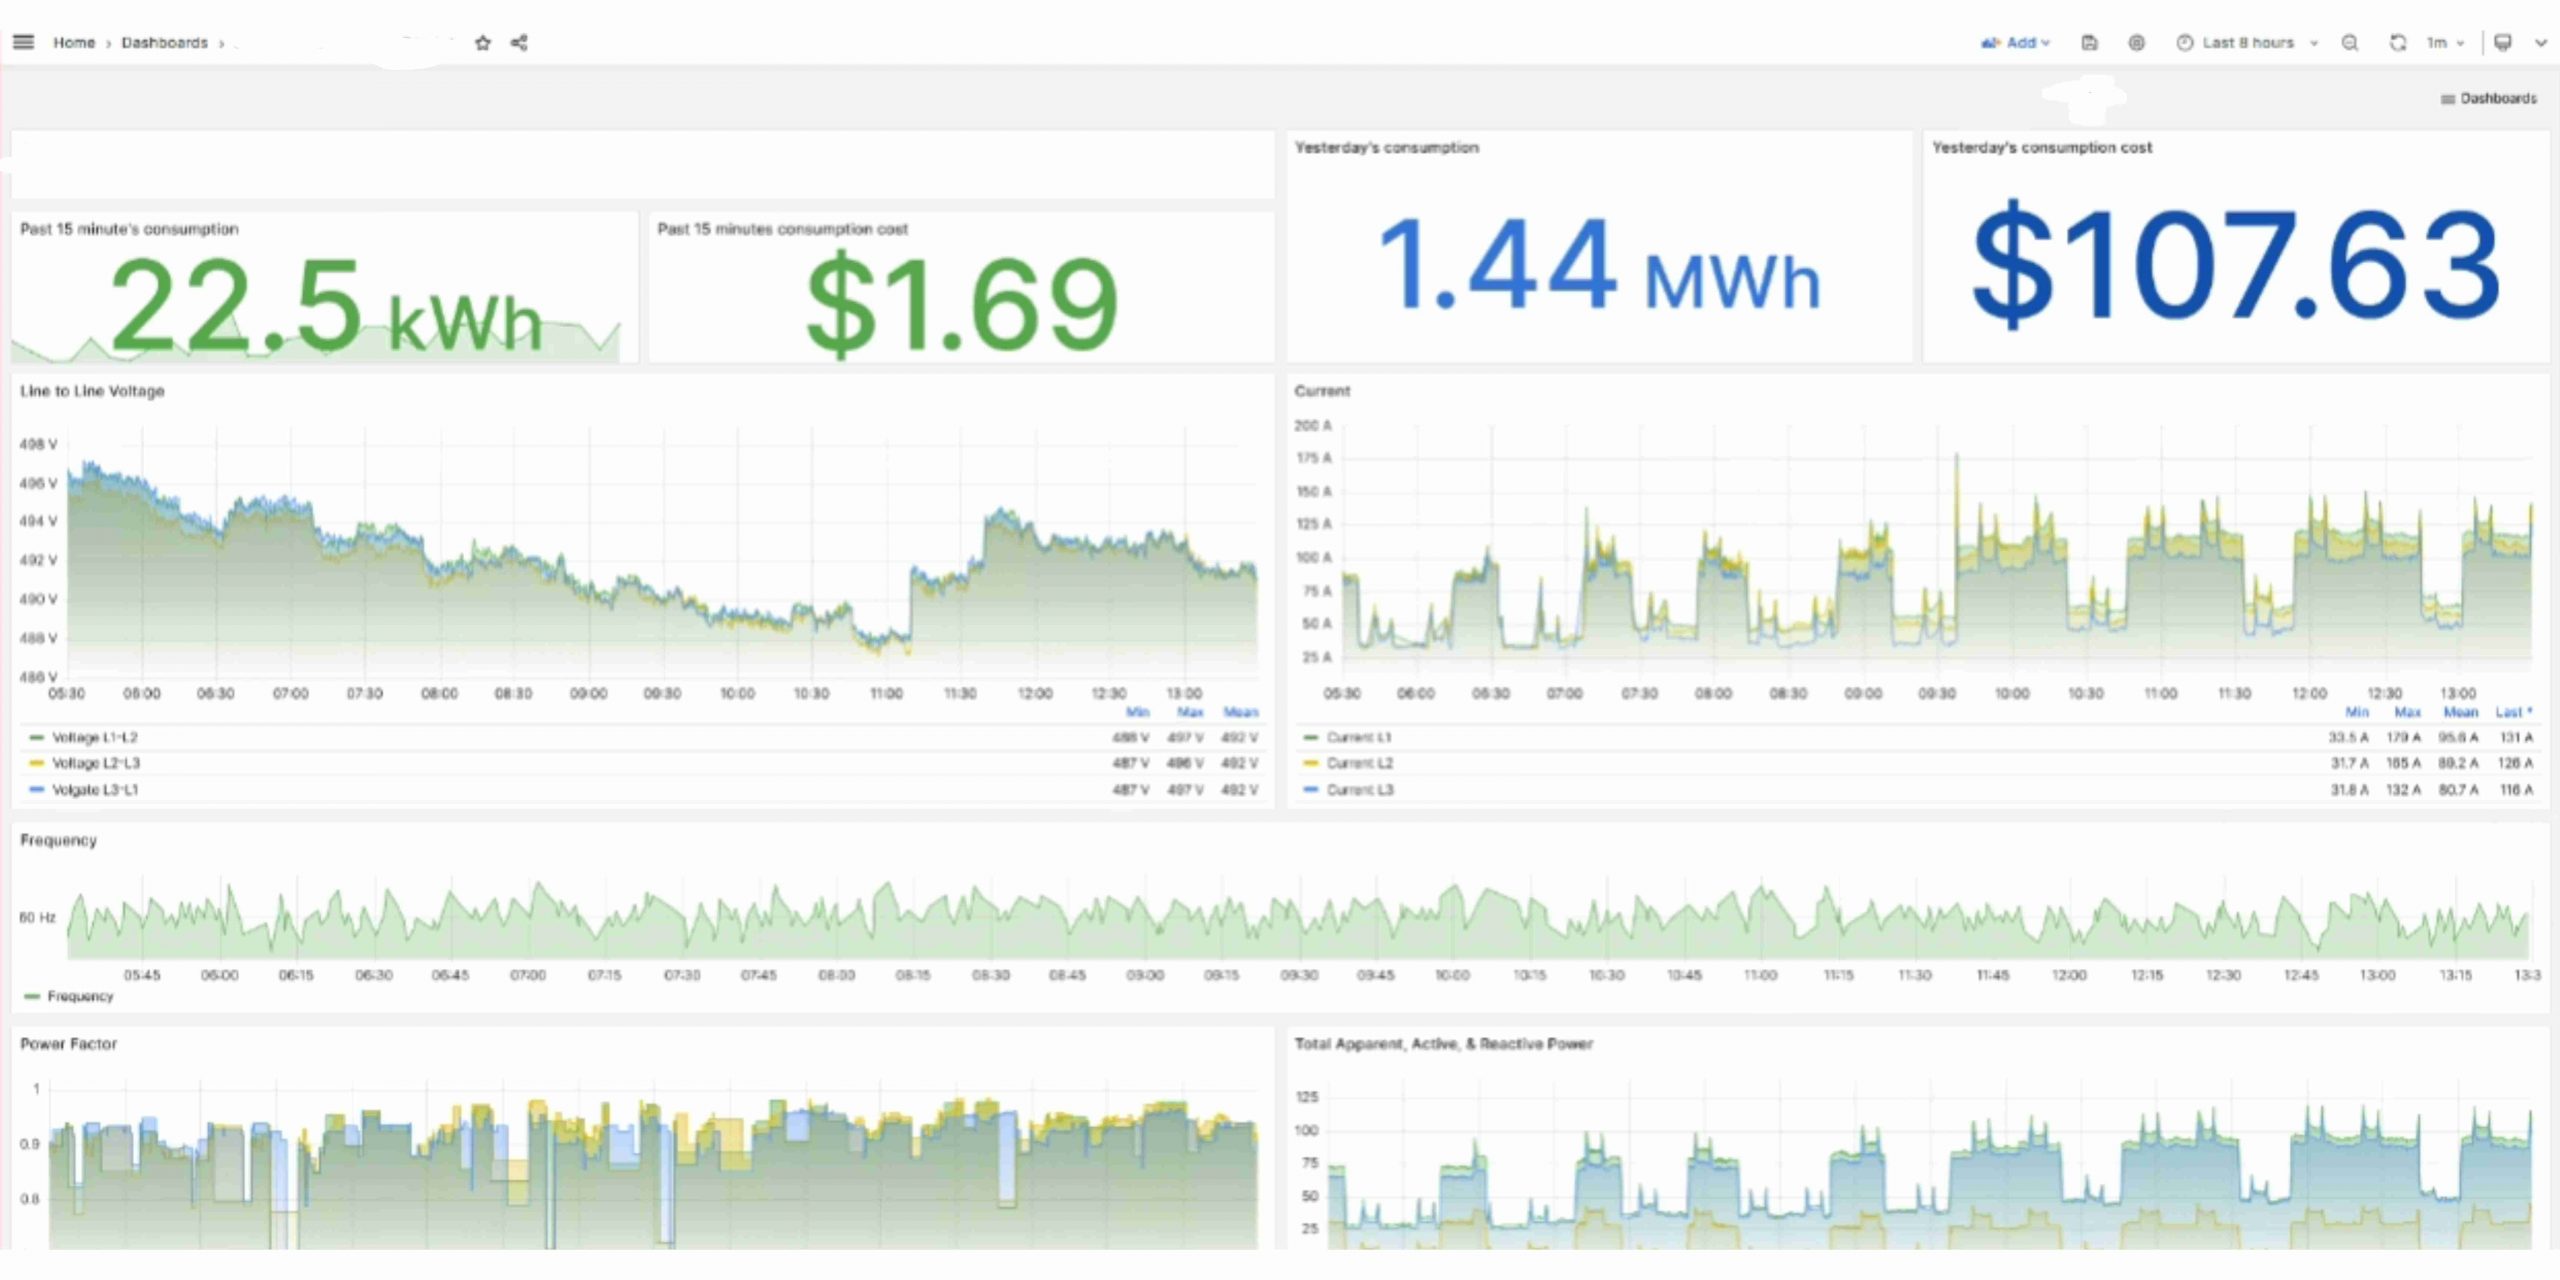This screenshot has width=2560, height=1280.
Task: Navigate to Home via the breadcrumb
Action: pyautogui.click(x=74, y=42)
